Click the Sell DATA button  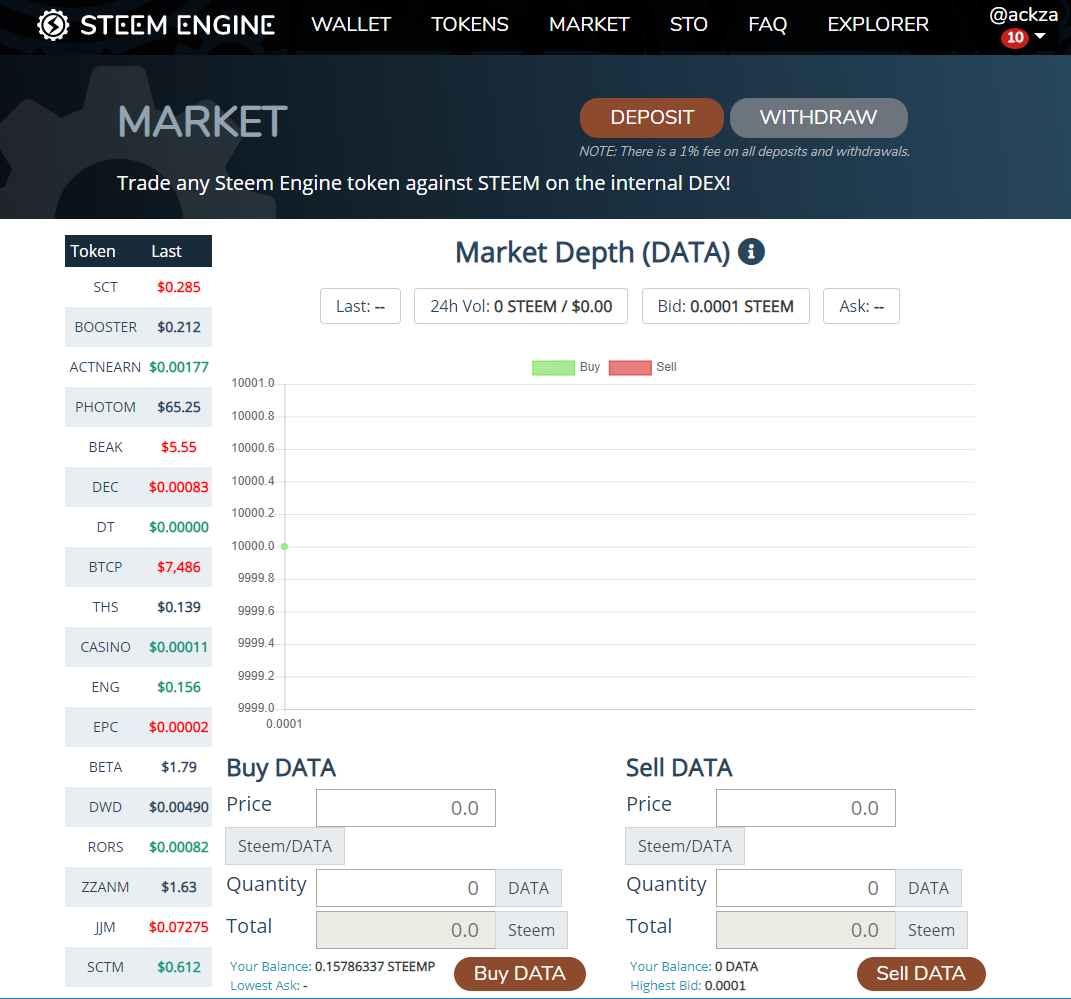[x=921, y=973]
